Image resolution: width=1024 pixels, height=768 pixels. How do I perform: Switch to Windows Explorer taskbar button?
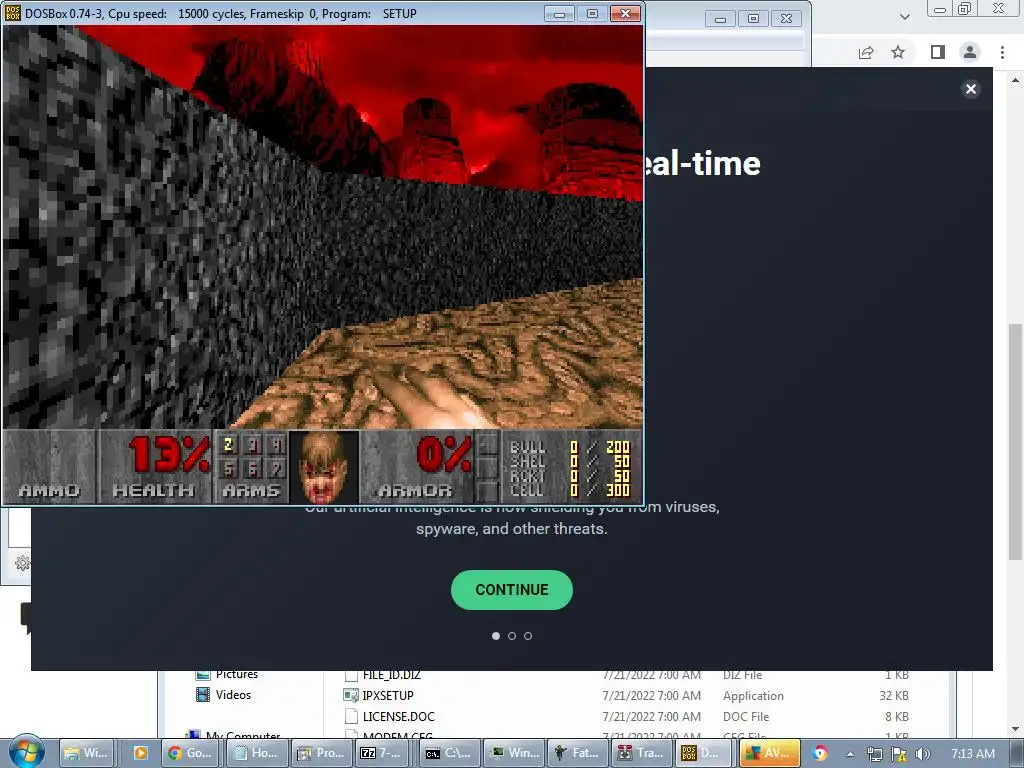86,753
